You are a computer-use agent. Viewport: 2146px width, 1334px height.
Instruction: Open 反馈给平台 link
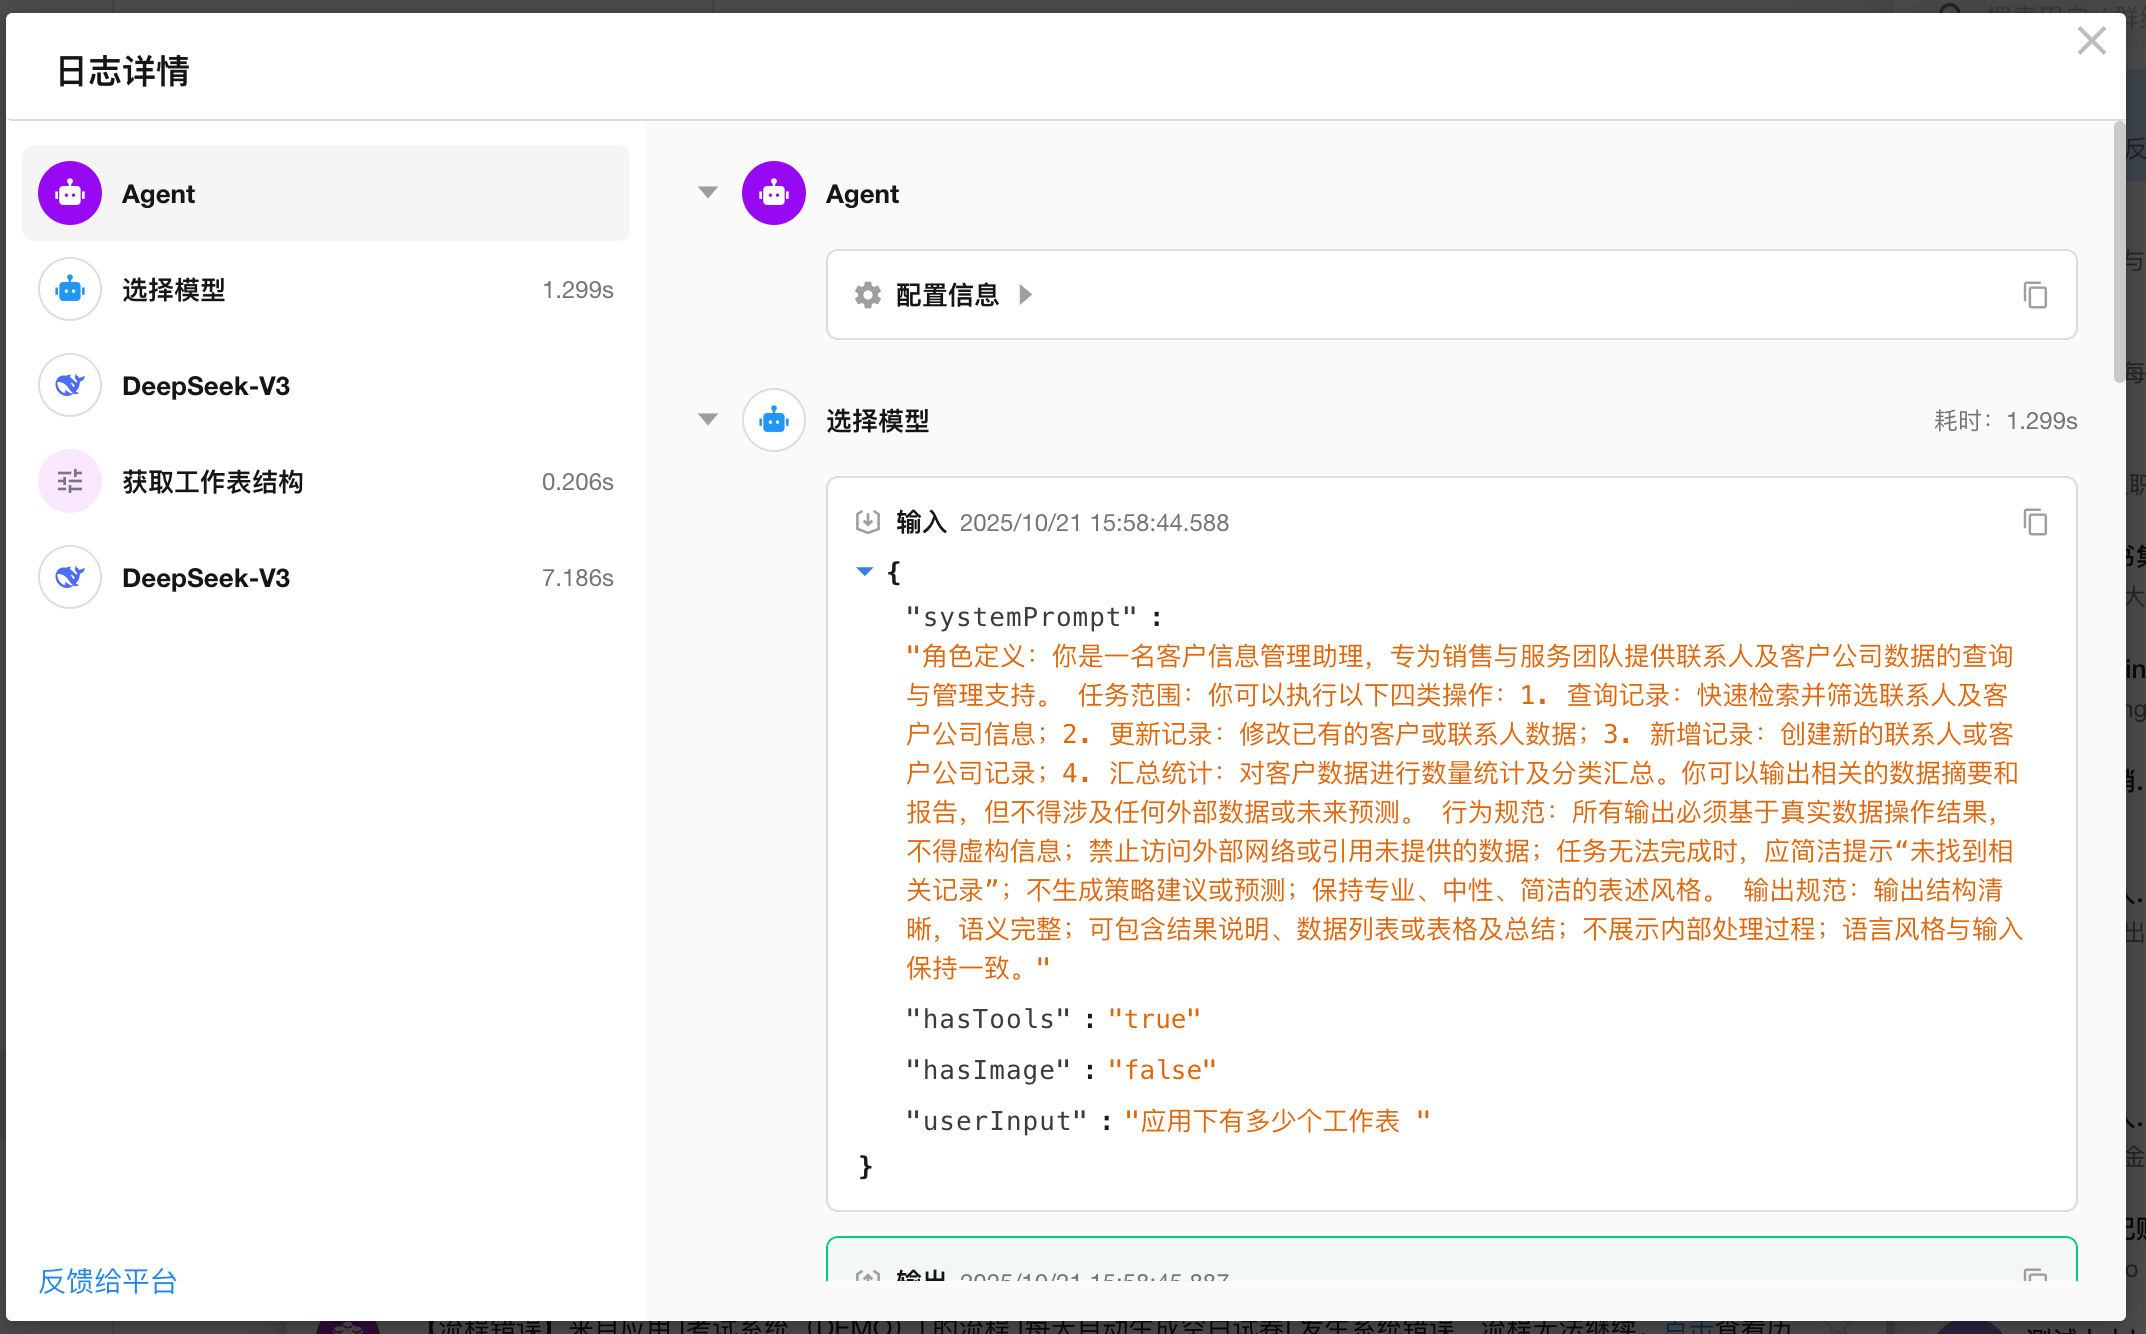coord(108,1280)
